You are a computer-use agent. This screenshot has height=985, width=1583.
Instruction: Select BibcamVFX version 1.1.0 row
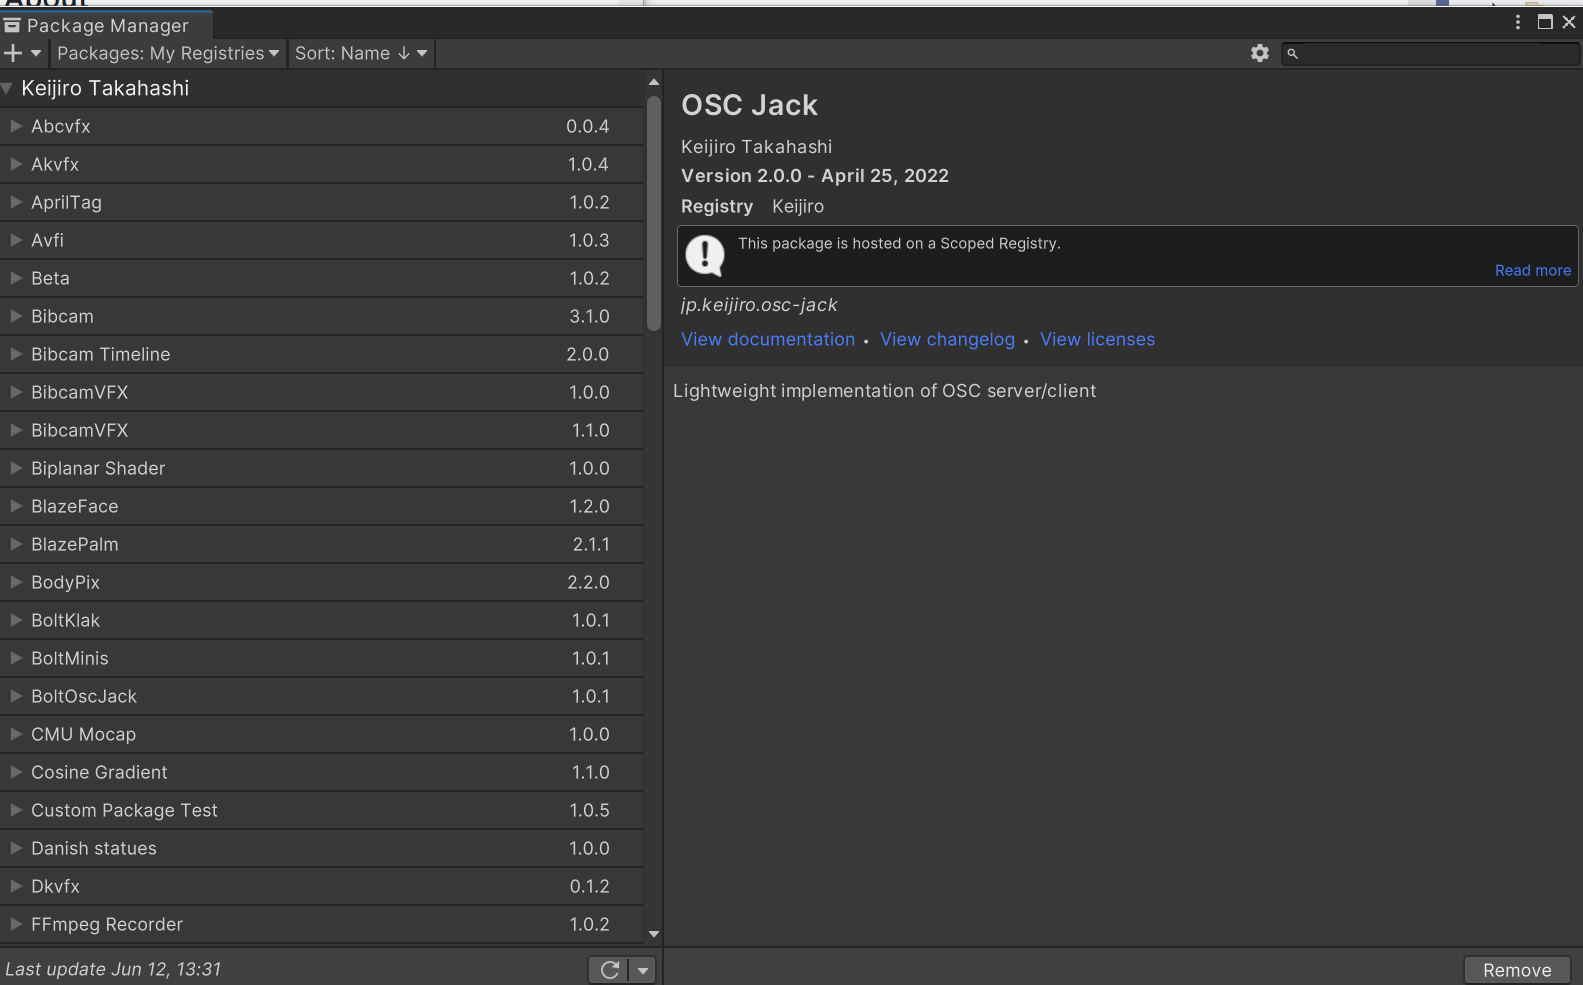(x=321, y=430)
